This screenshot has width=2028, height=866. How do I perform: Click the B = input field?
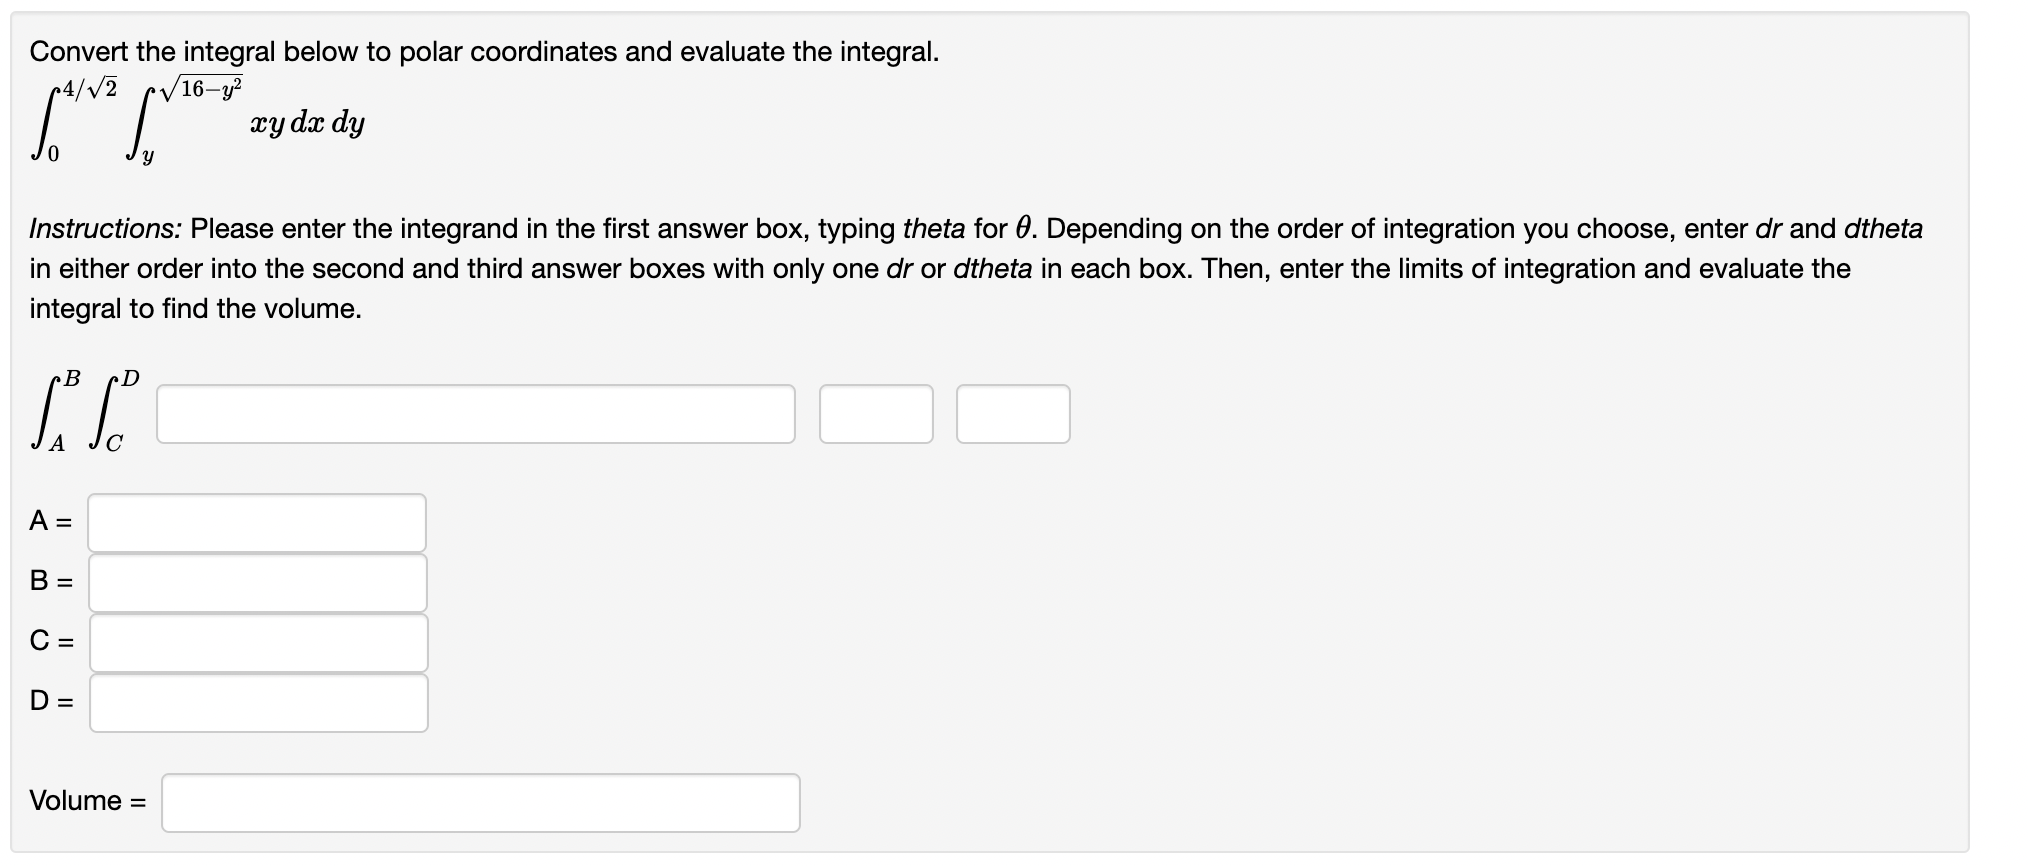coord(255,582)
